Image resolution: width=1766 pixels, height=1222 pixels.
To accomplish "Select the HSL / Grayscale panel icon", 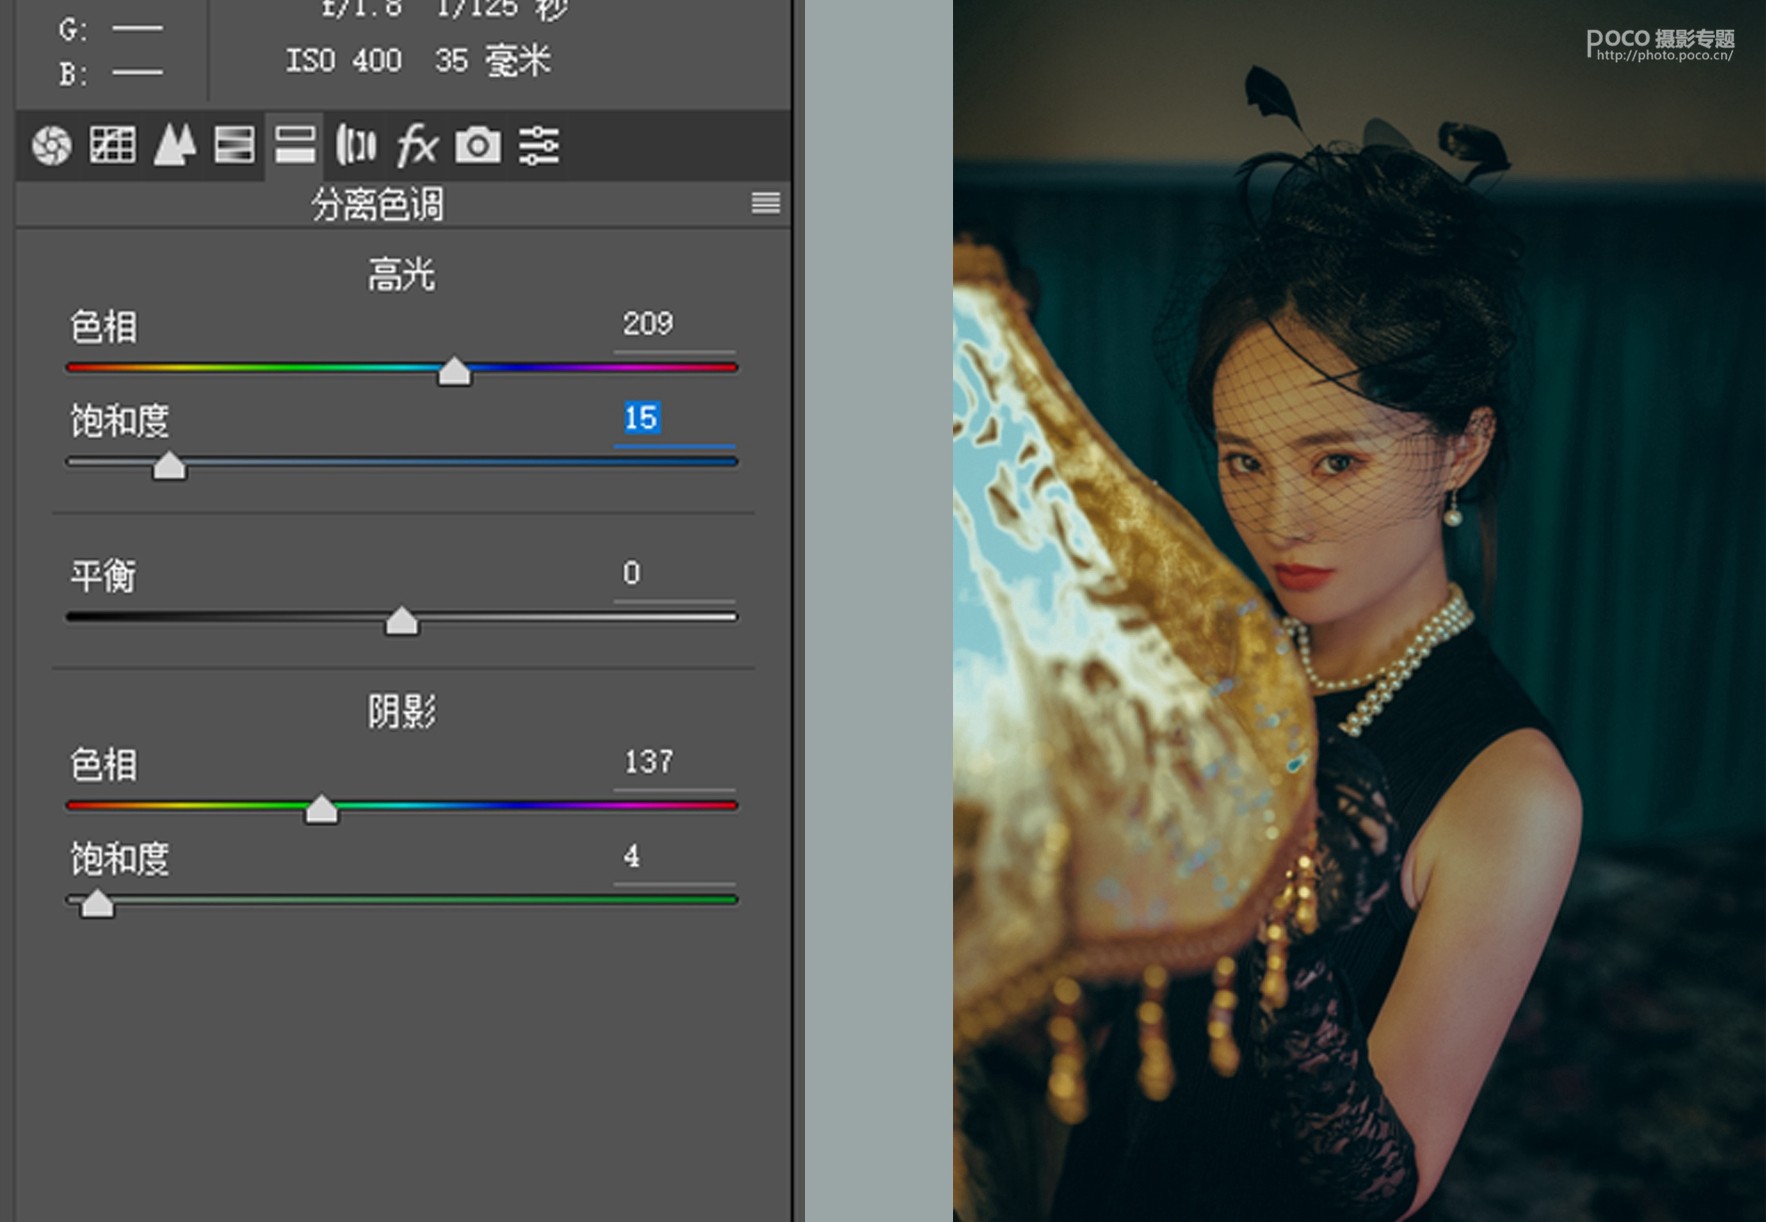I will coord(234,146).
